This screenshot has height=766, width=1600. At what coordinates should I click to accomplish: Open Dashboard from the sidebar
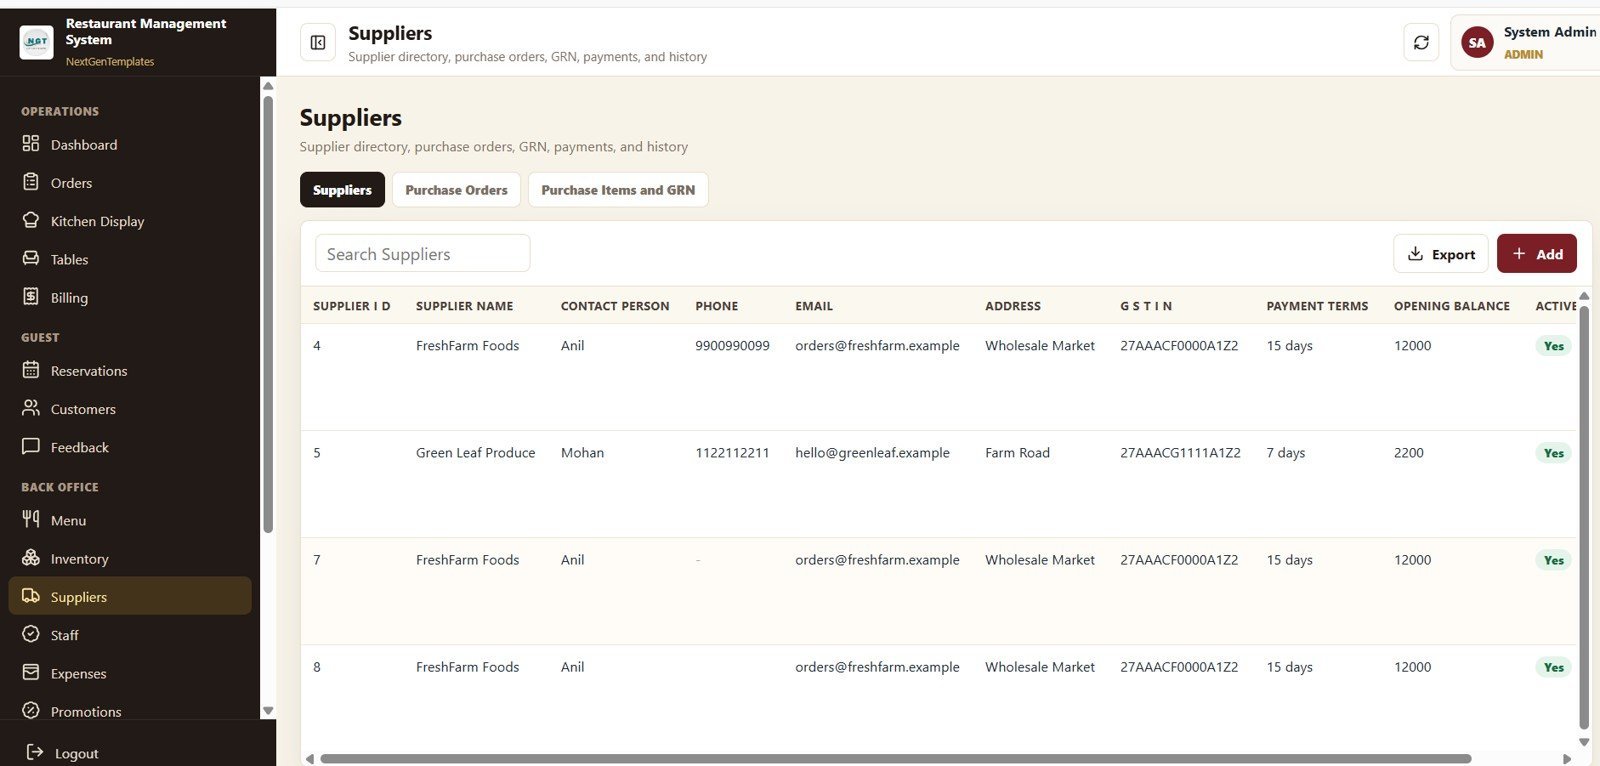130,144
